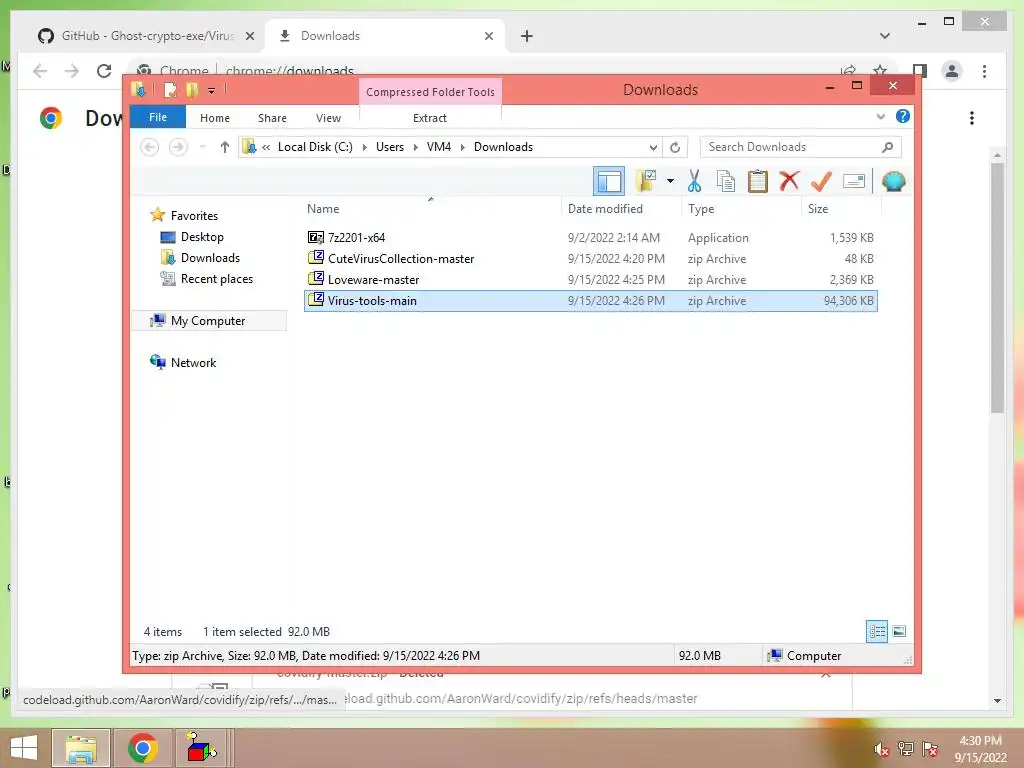The width and height of the screenshot is (1024, 768).
Task: Open address bar history dropdown
Action: tap(652, 148)
